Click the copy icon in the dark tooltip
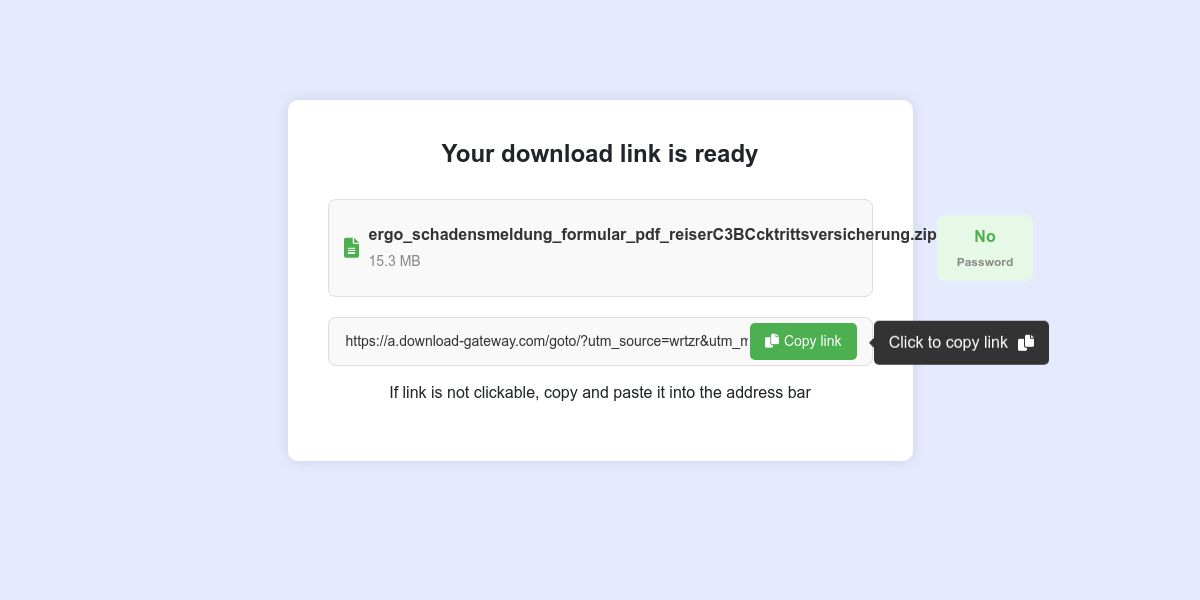The width and height of the screenshot is (1200, 600). pos(1026,343)
